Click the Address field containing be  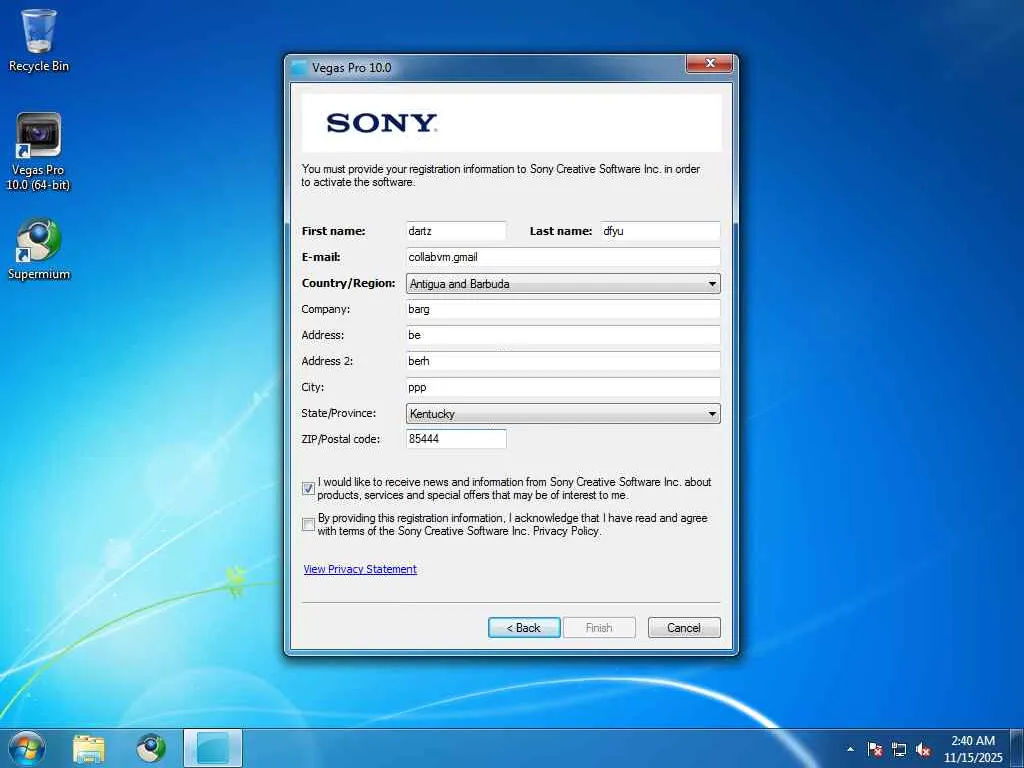563,335
